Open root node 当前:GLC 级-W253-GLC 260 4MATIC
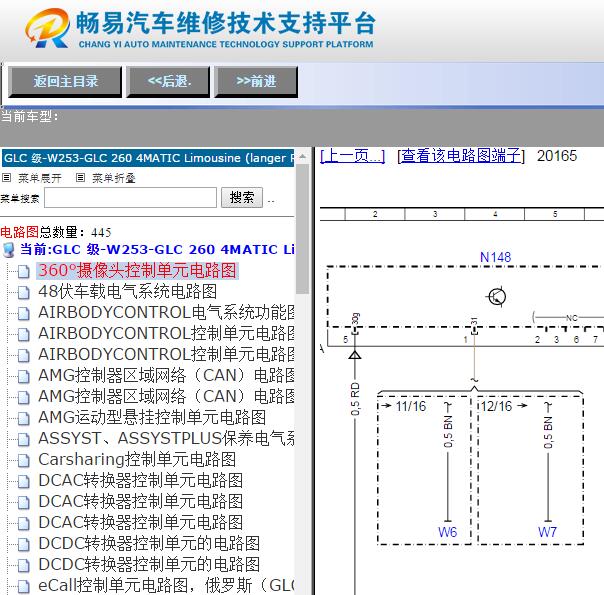 [x=157, y=250]
